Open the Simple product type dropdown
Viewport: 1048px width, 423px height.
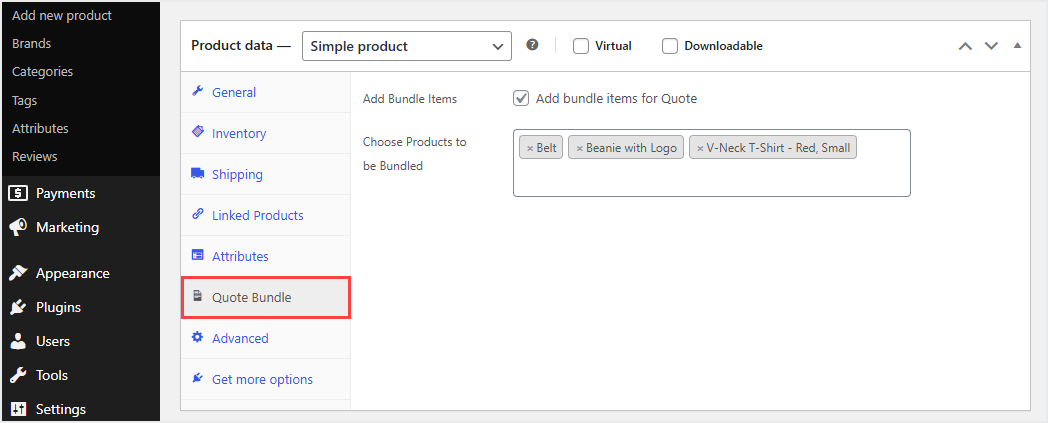[406, 46]
